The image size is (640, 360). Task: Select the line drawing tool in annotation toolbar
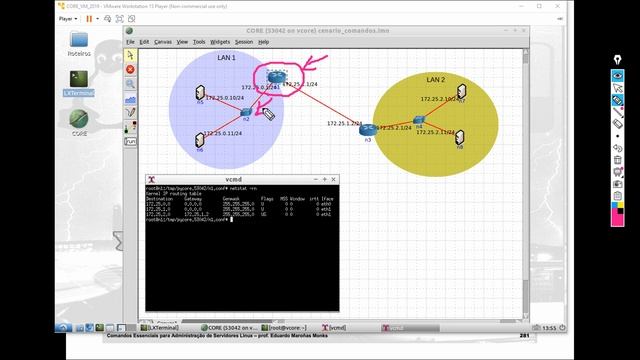[618, 112]
